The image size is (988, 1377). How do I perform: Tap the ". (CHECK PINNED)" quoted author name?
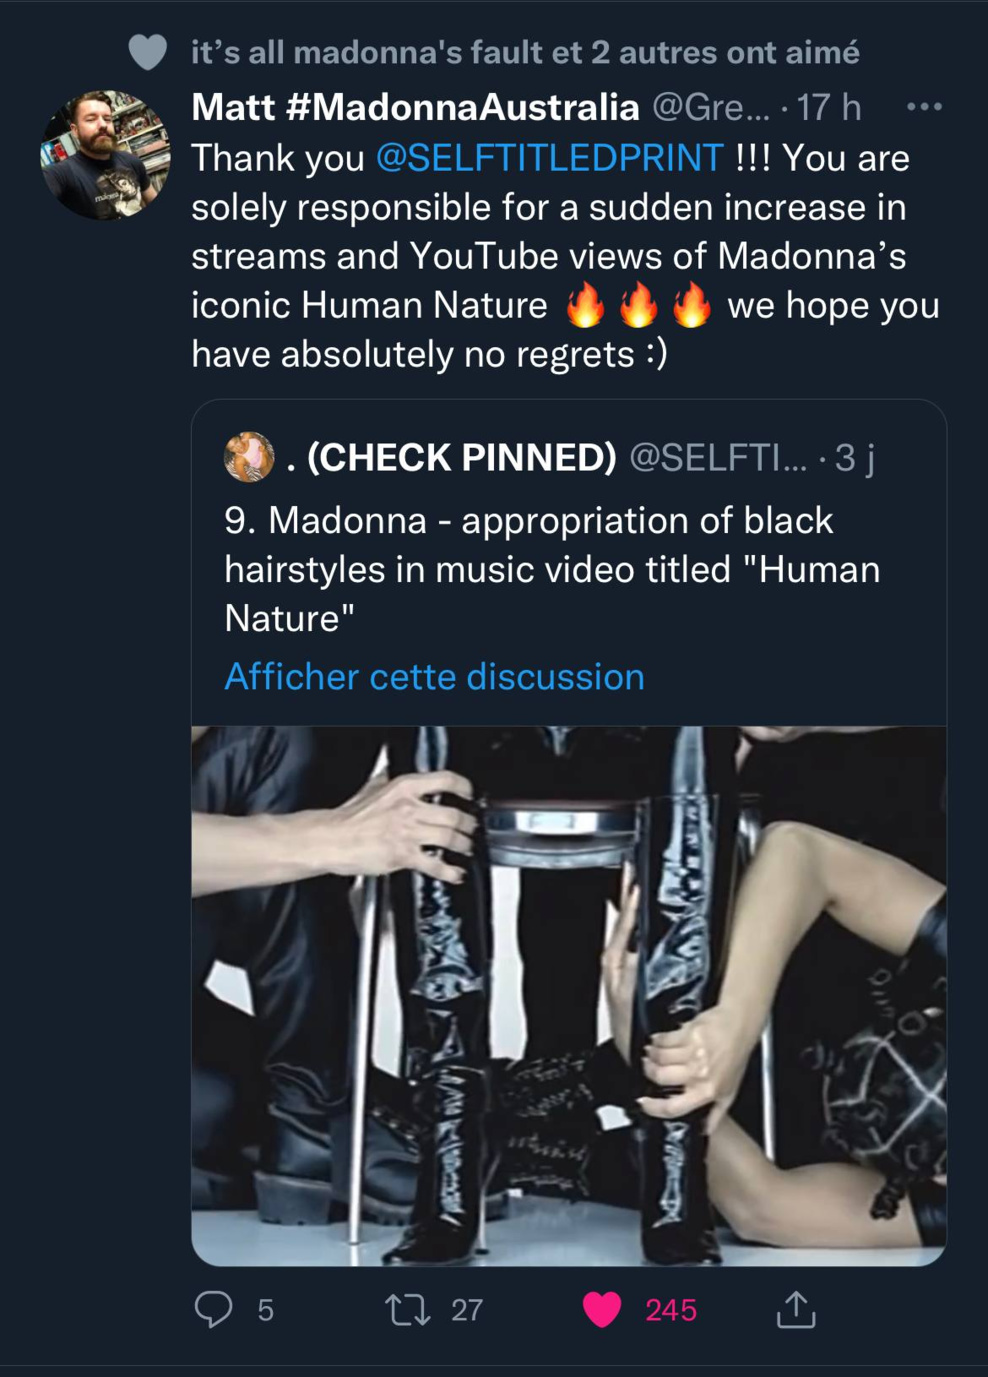(x=452, y=457)
